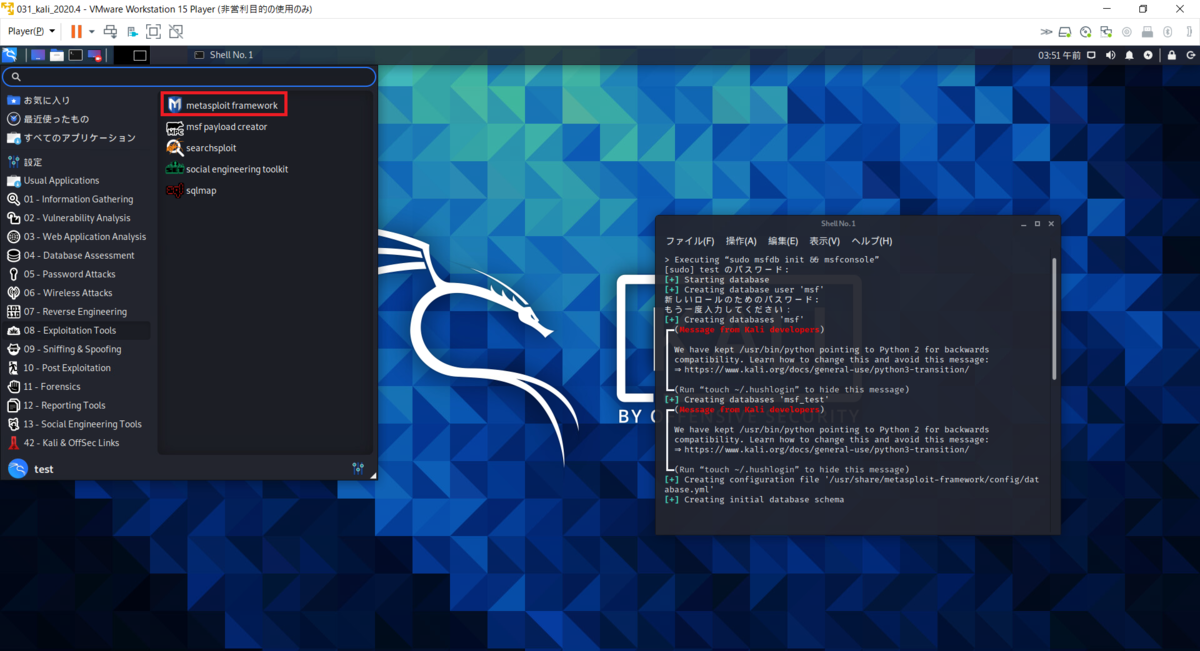Send Ctrl+Alt+Del to virtual machine icon
Image resolution: width=1200 pixels, height=651 pixels.
click(x=110, y=32)
